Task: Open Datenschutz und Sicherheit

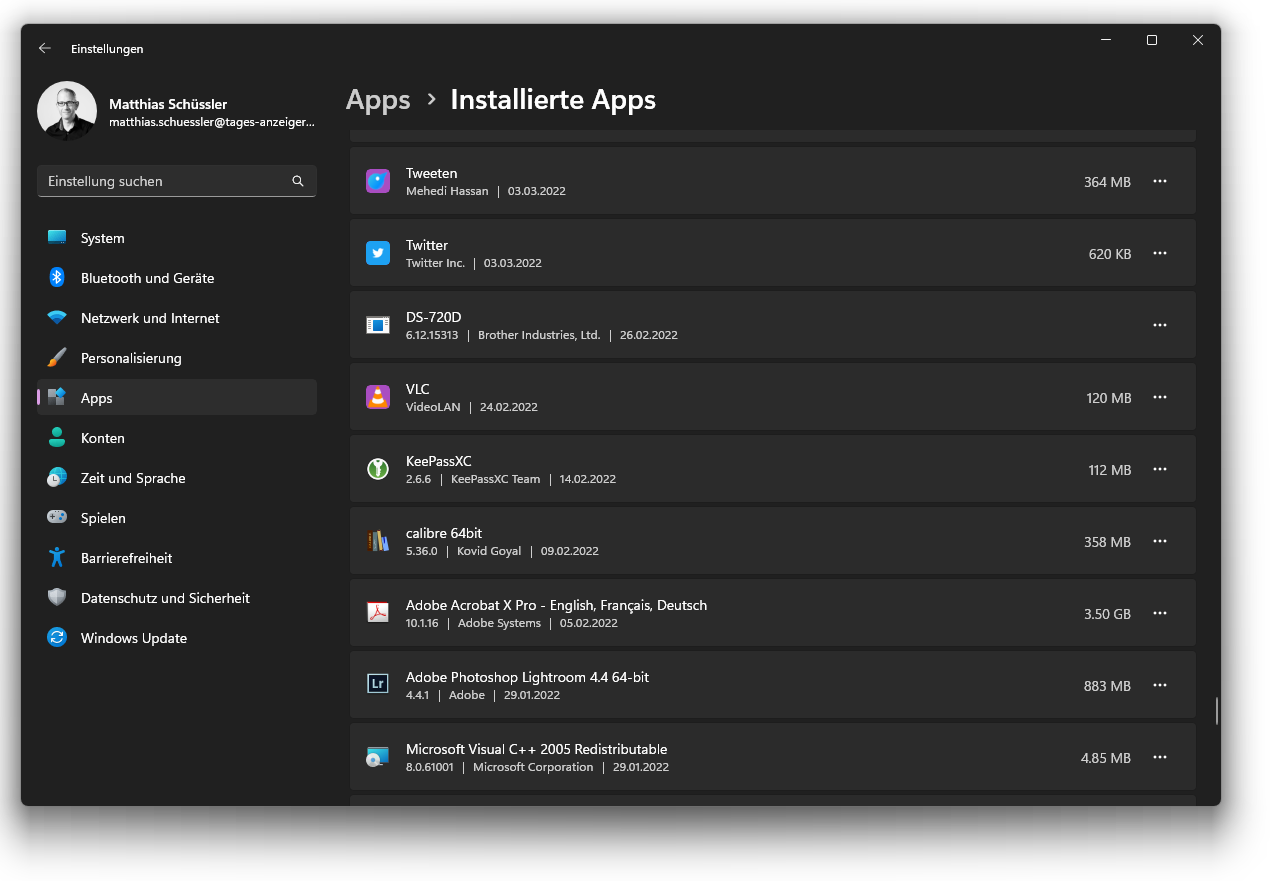Action: pyautogui.click(x=177, y=598)
